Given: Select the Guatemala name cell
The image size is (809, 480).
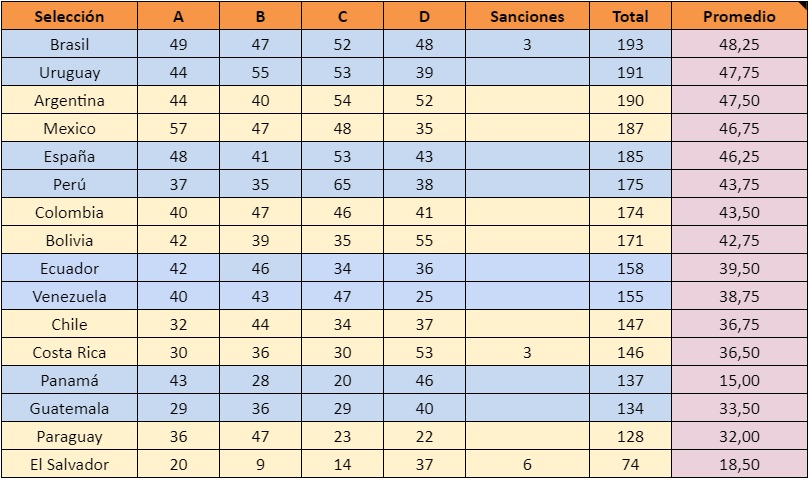Looking at the screenshot, I should click(69, 409).
